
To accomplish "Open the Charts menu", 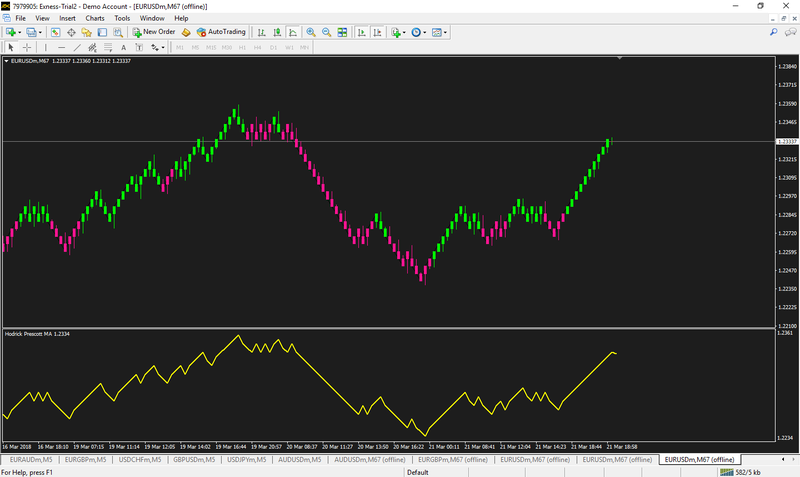I will coord(95,18).
